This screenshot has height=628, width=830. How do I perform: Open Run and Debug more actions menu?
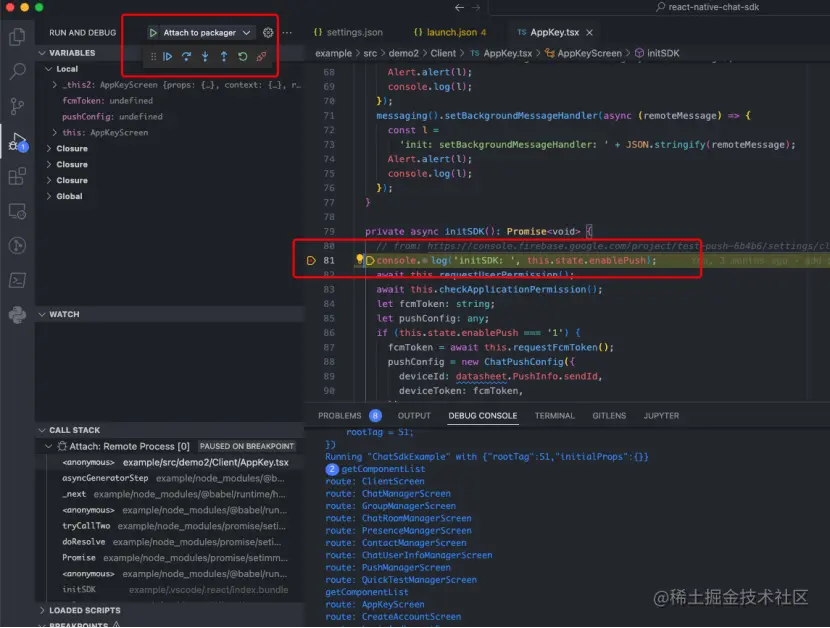287,33
